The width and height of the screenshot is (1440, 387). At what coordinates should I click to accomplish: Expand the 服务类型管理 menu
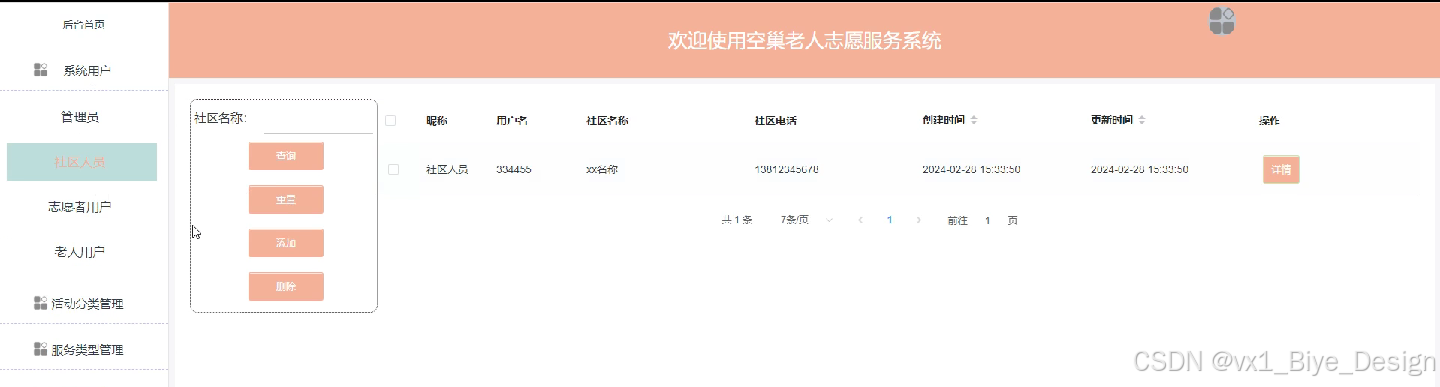click(x=84, y=349)
